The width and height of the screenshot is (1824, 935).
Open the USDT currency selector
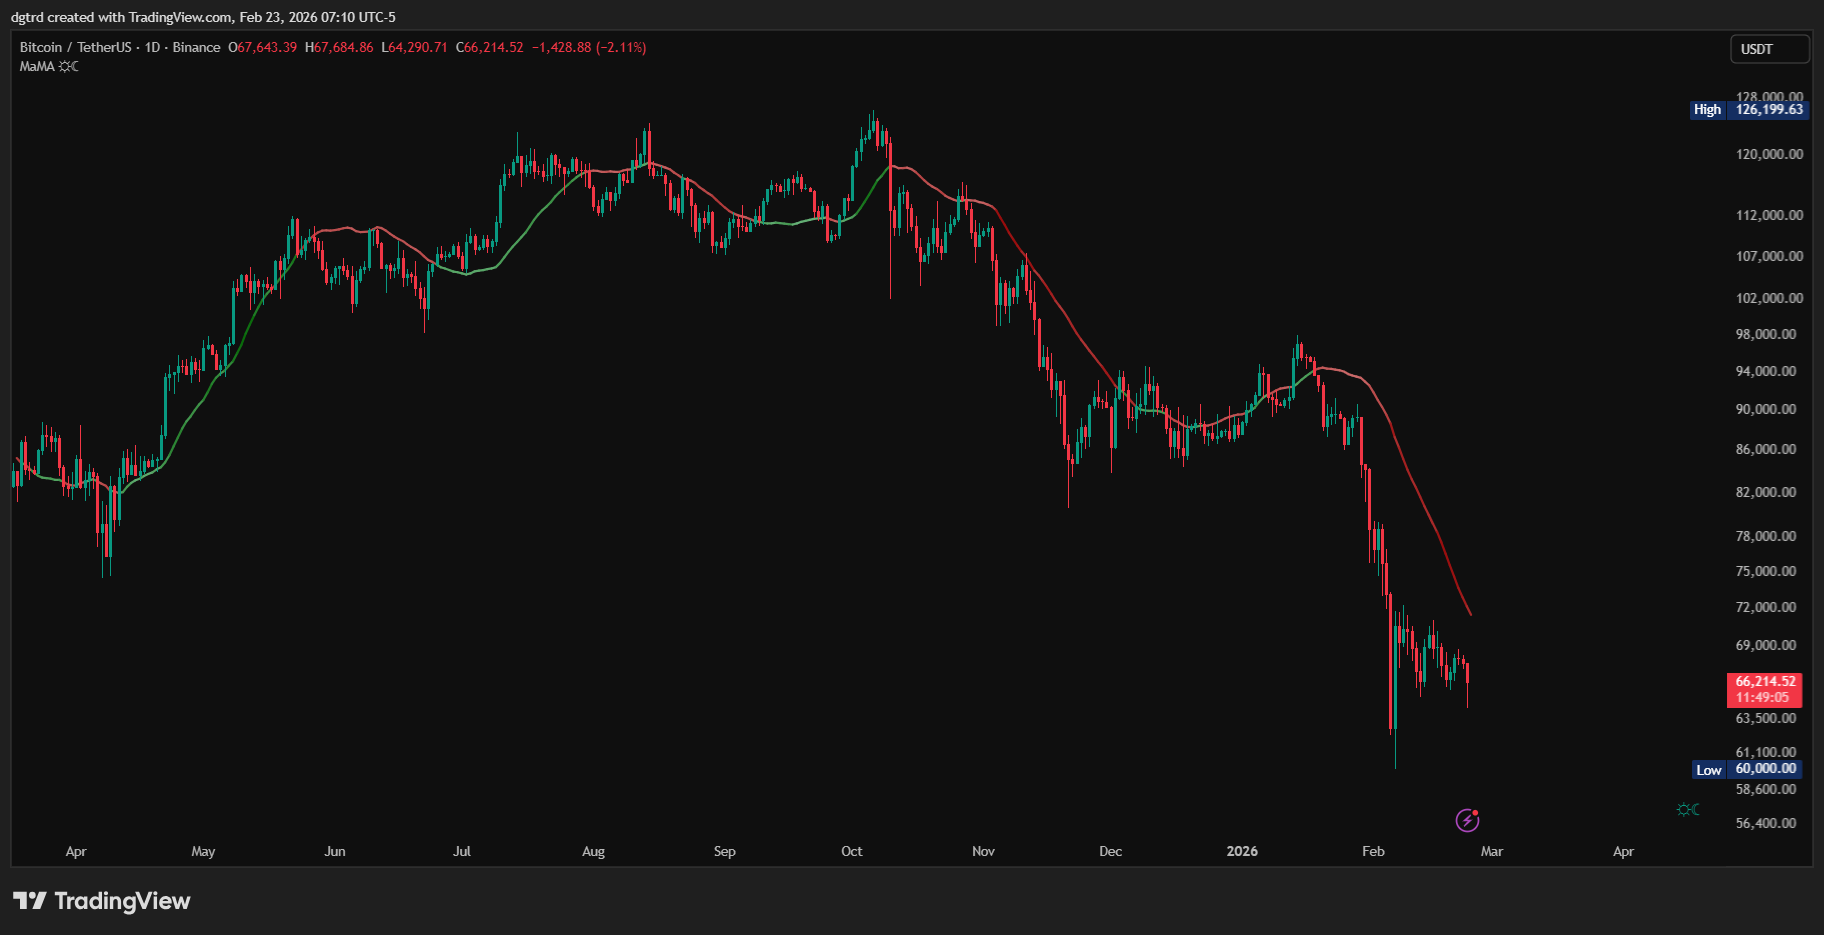click(x=1769, y=49)
